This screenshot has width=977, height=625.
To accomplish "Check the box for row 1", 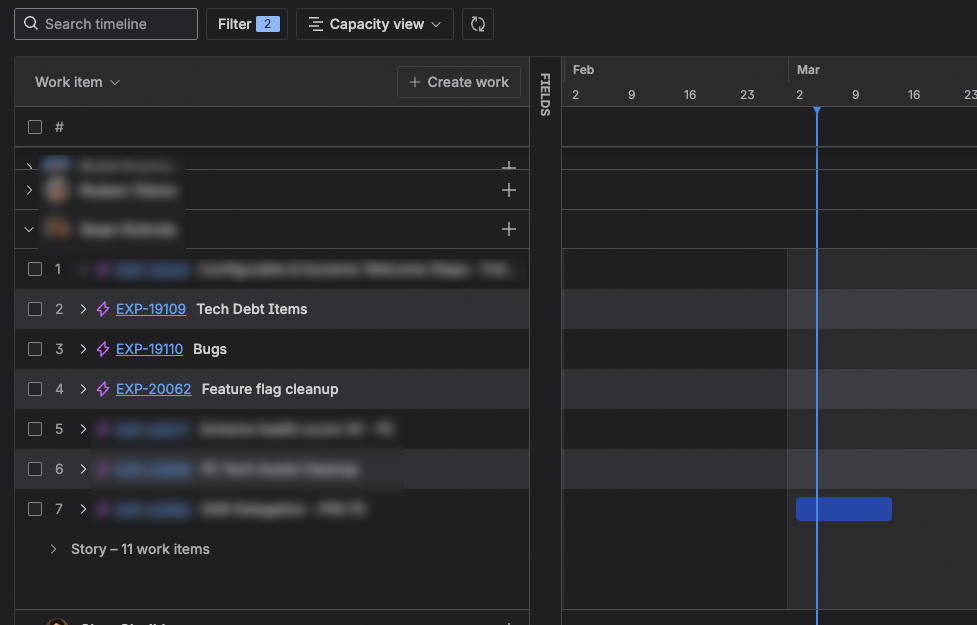I will point(35,269).
